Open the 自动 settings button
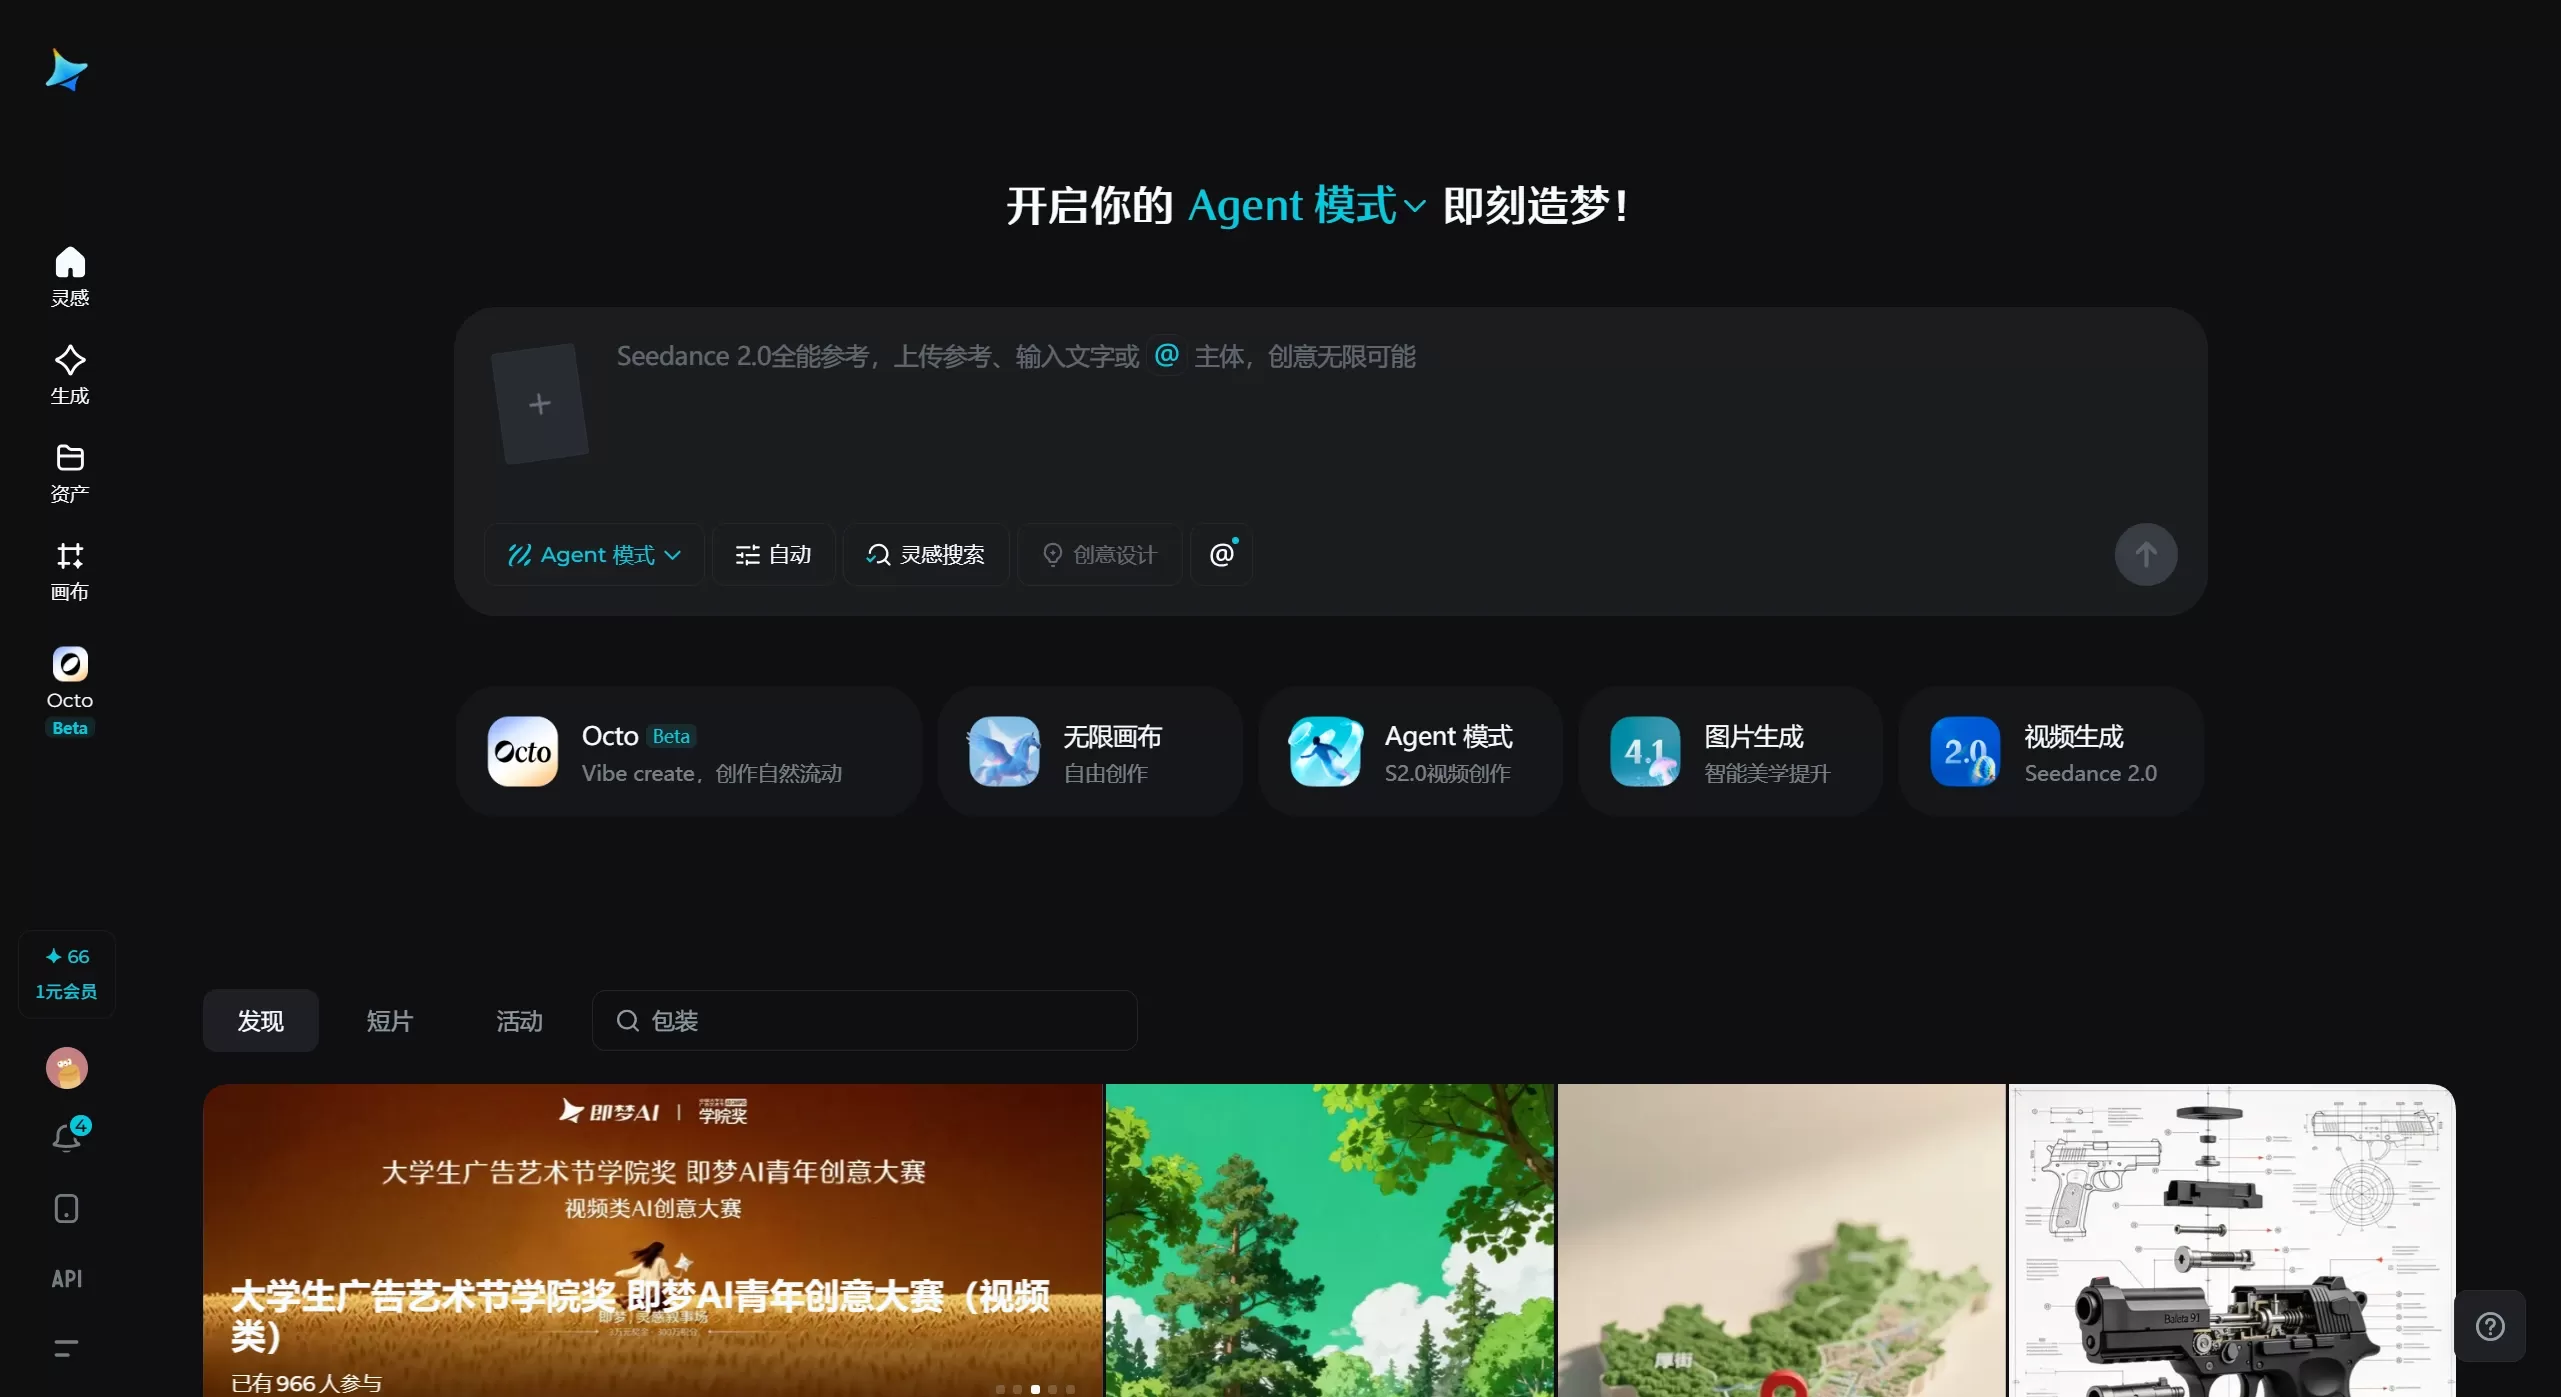 [774, 554]
